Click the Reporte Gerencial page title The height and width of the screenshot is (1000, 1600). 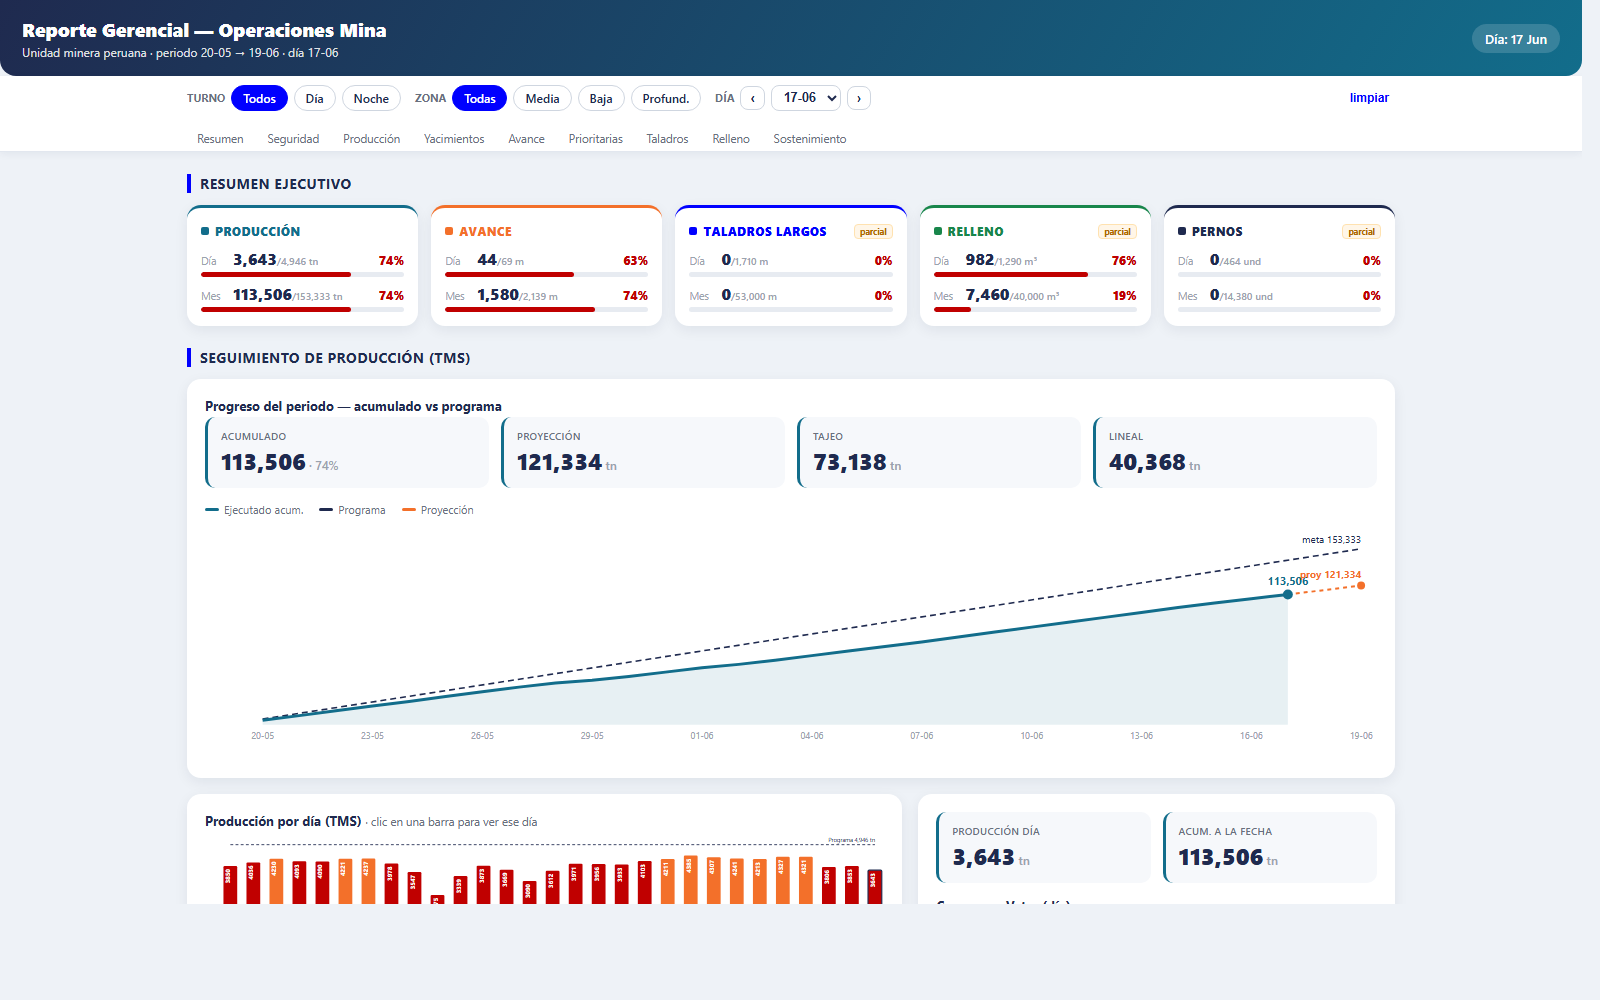tap(204, 31)
